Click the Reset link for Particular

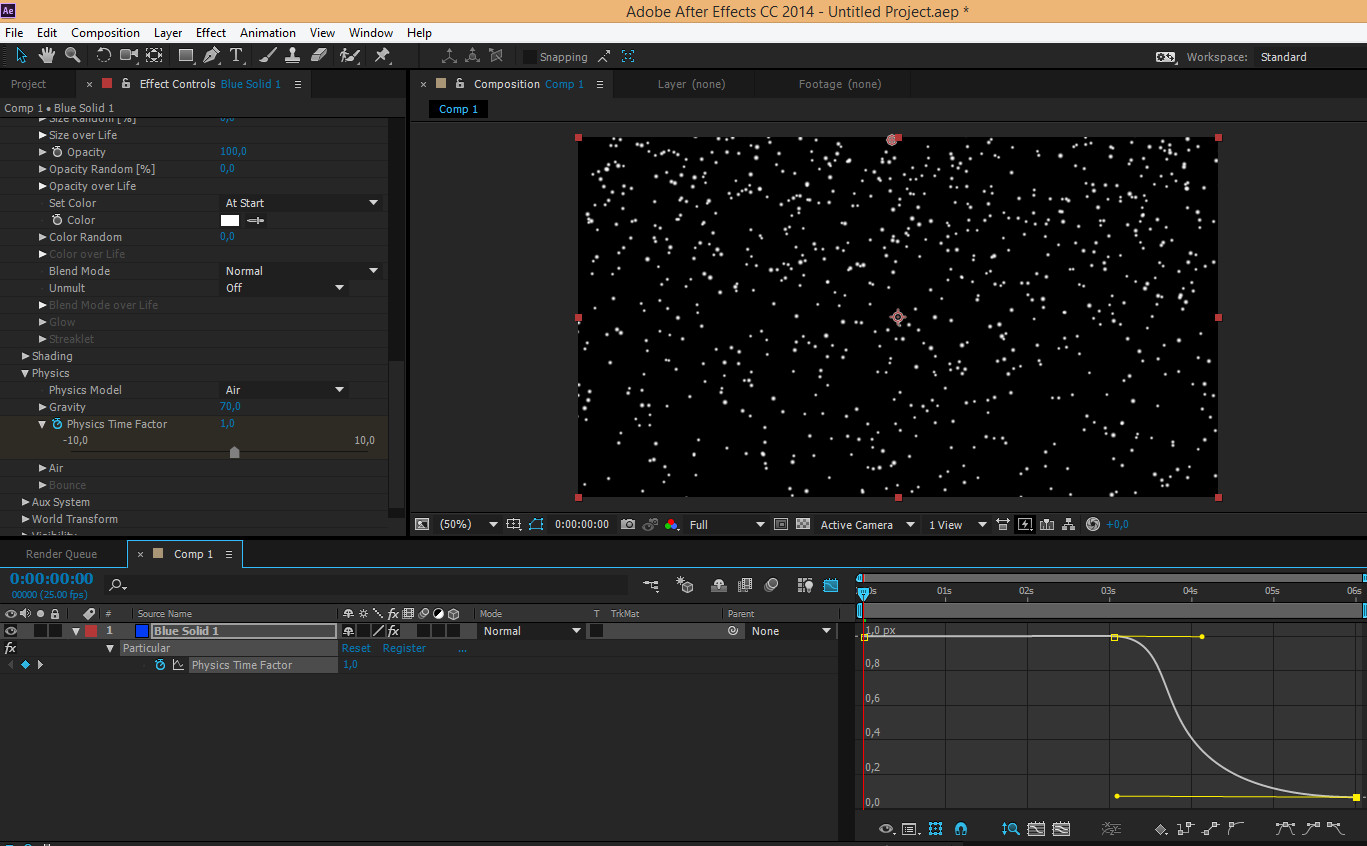[356, 648]
